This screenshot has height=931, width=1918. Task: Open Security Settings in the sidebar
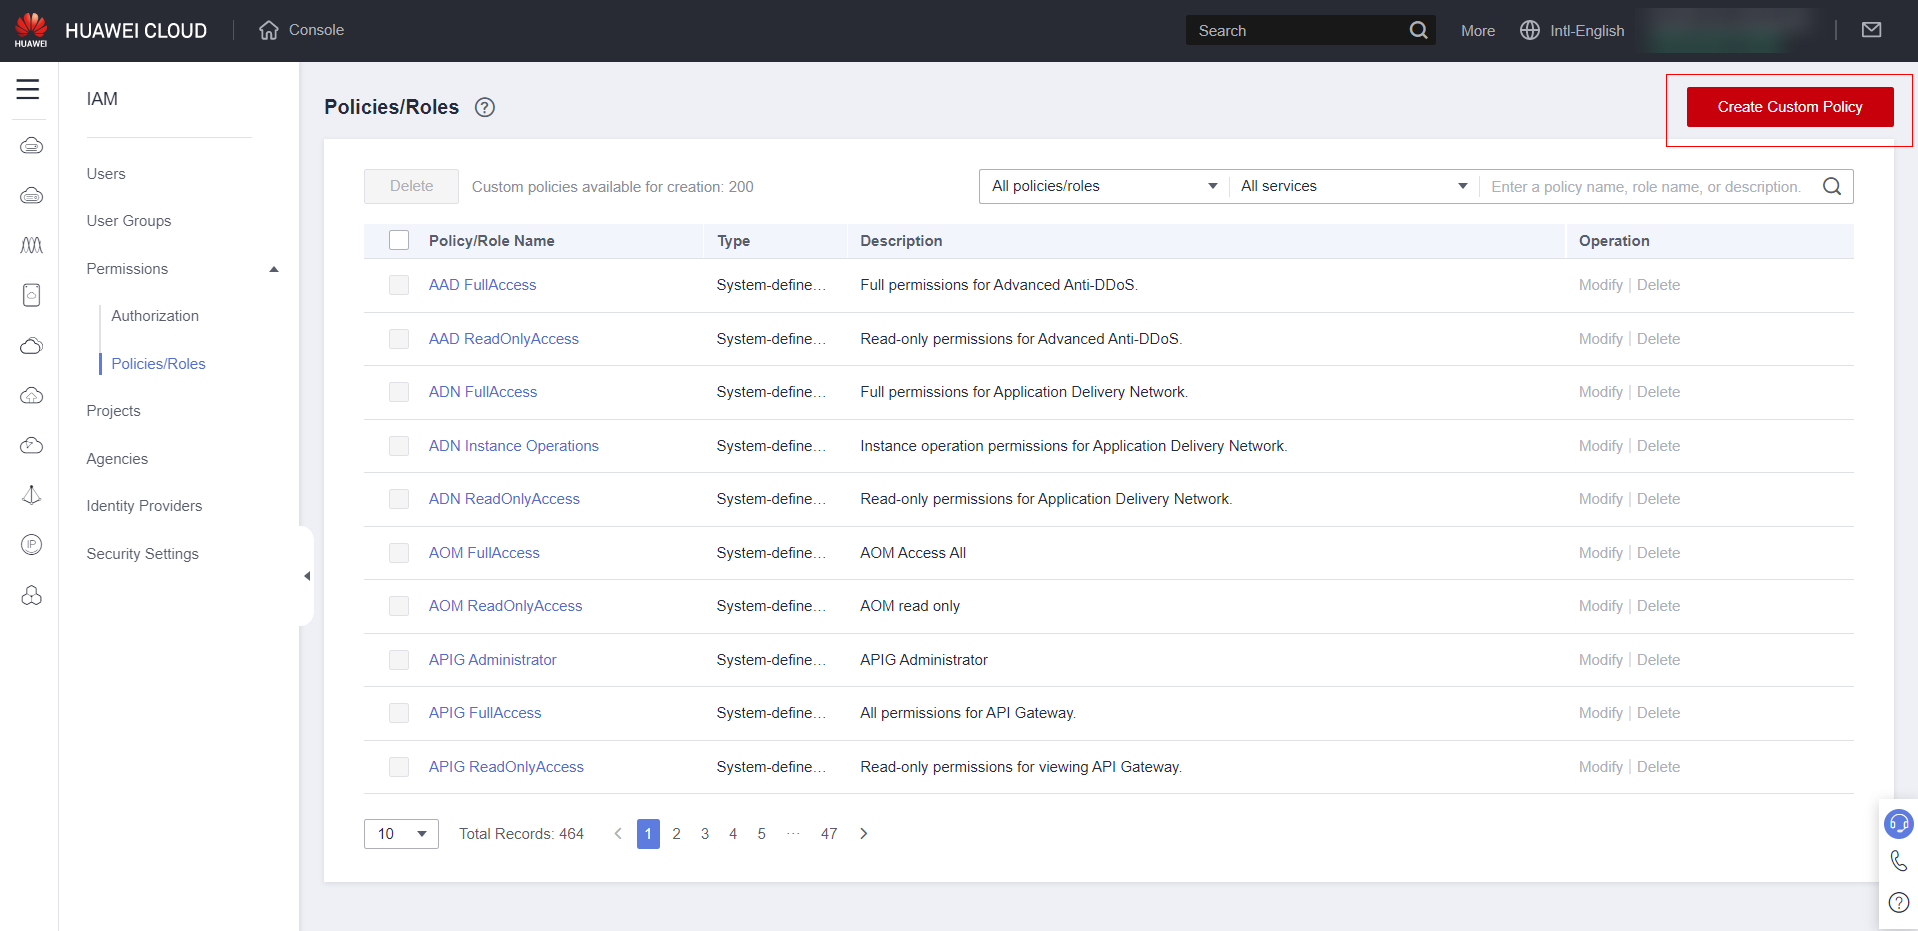142,554
